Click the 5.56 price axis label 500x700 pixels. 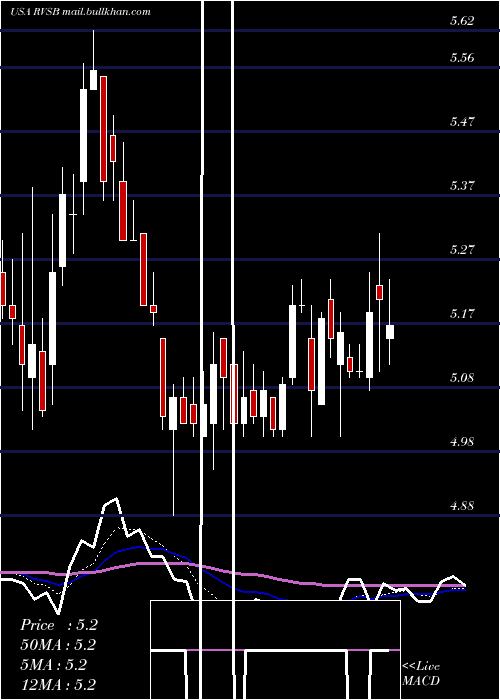(462, 58)
